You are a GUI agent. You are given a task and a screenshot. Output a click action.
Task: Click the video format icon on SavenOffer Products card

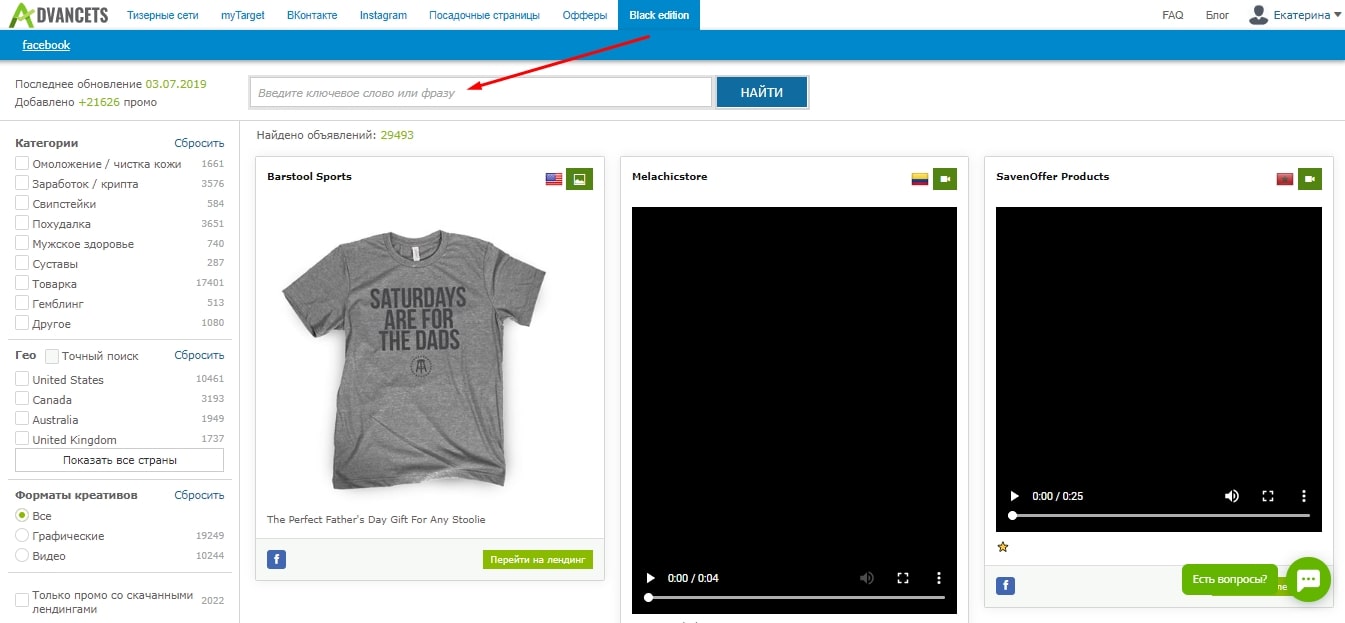coord(1309,179)
